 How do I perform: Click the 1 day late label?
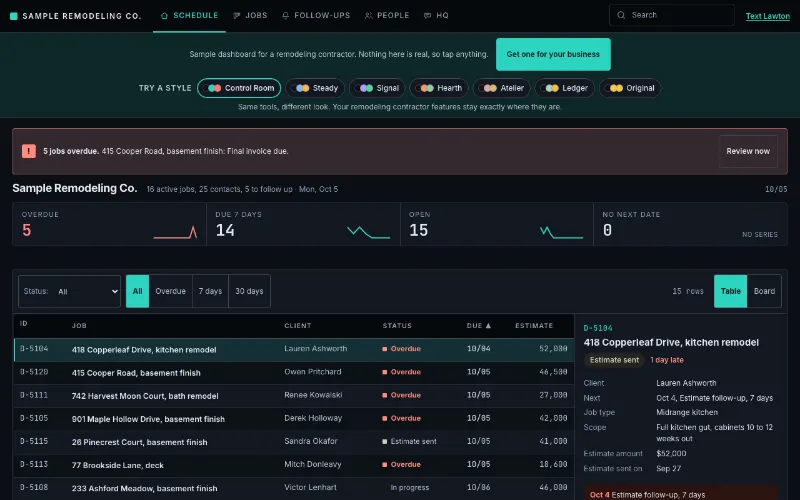point(667,360)
